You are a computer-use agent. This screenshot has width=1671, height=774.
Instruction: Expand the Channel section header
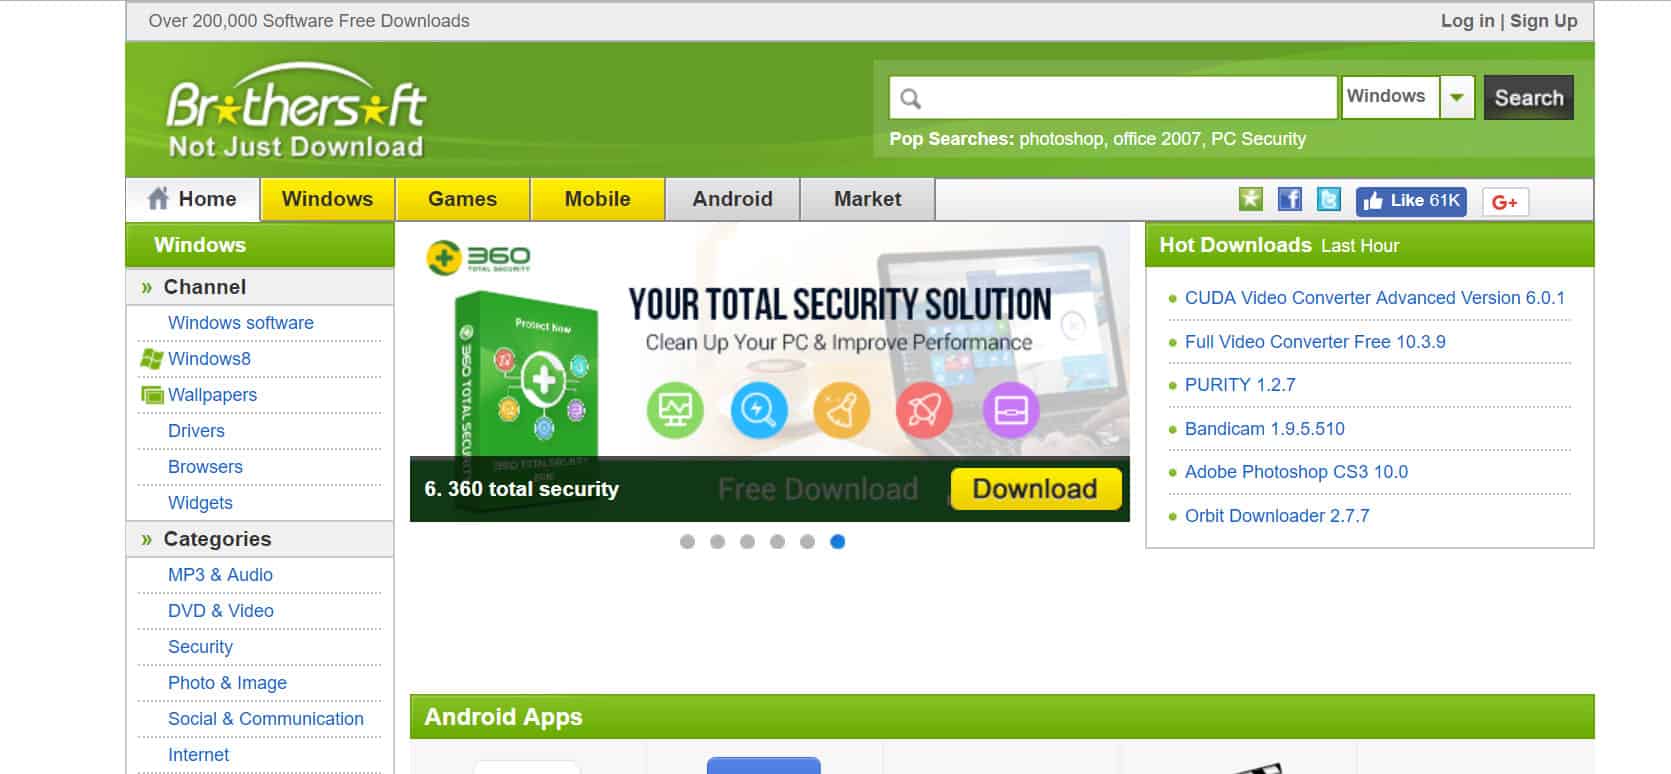[x=260, y=287]
